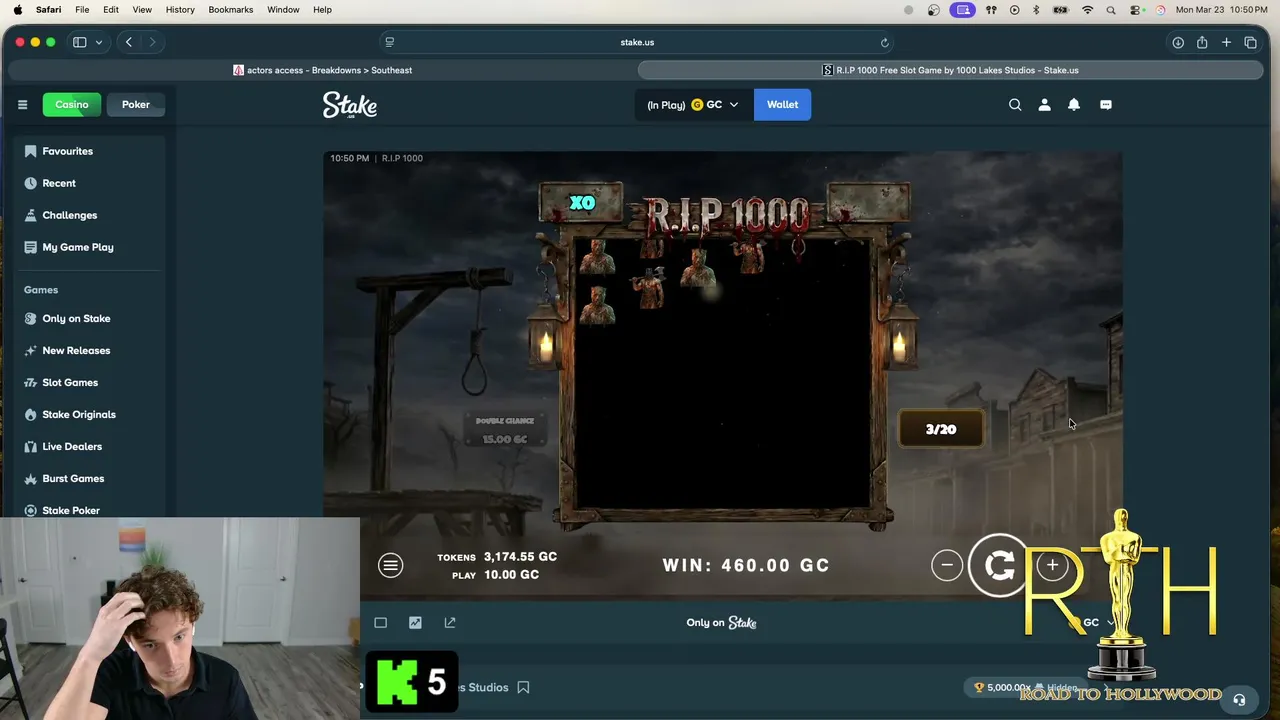Open macOS Control Center
The height and width of the screenshot is (720, 1280).
tap(1137, 10)
